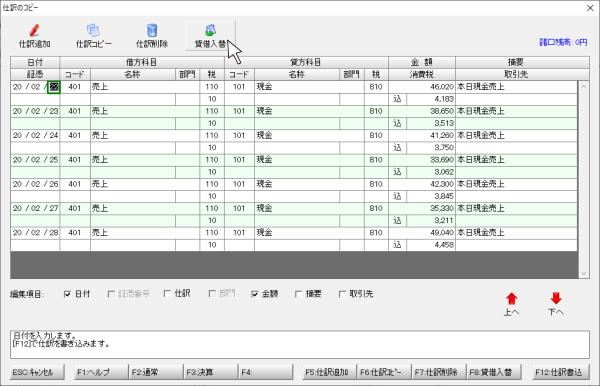The image size is (600, 386).
Task: Select date cell 20/02/26
Action: 35,184
